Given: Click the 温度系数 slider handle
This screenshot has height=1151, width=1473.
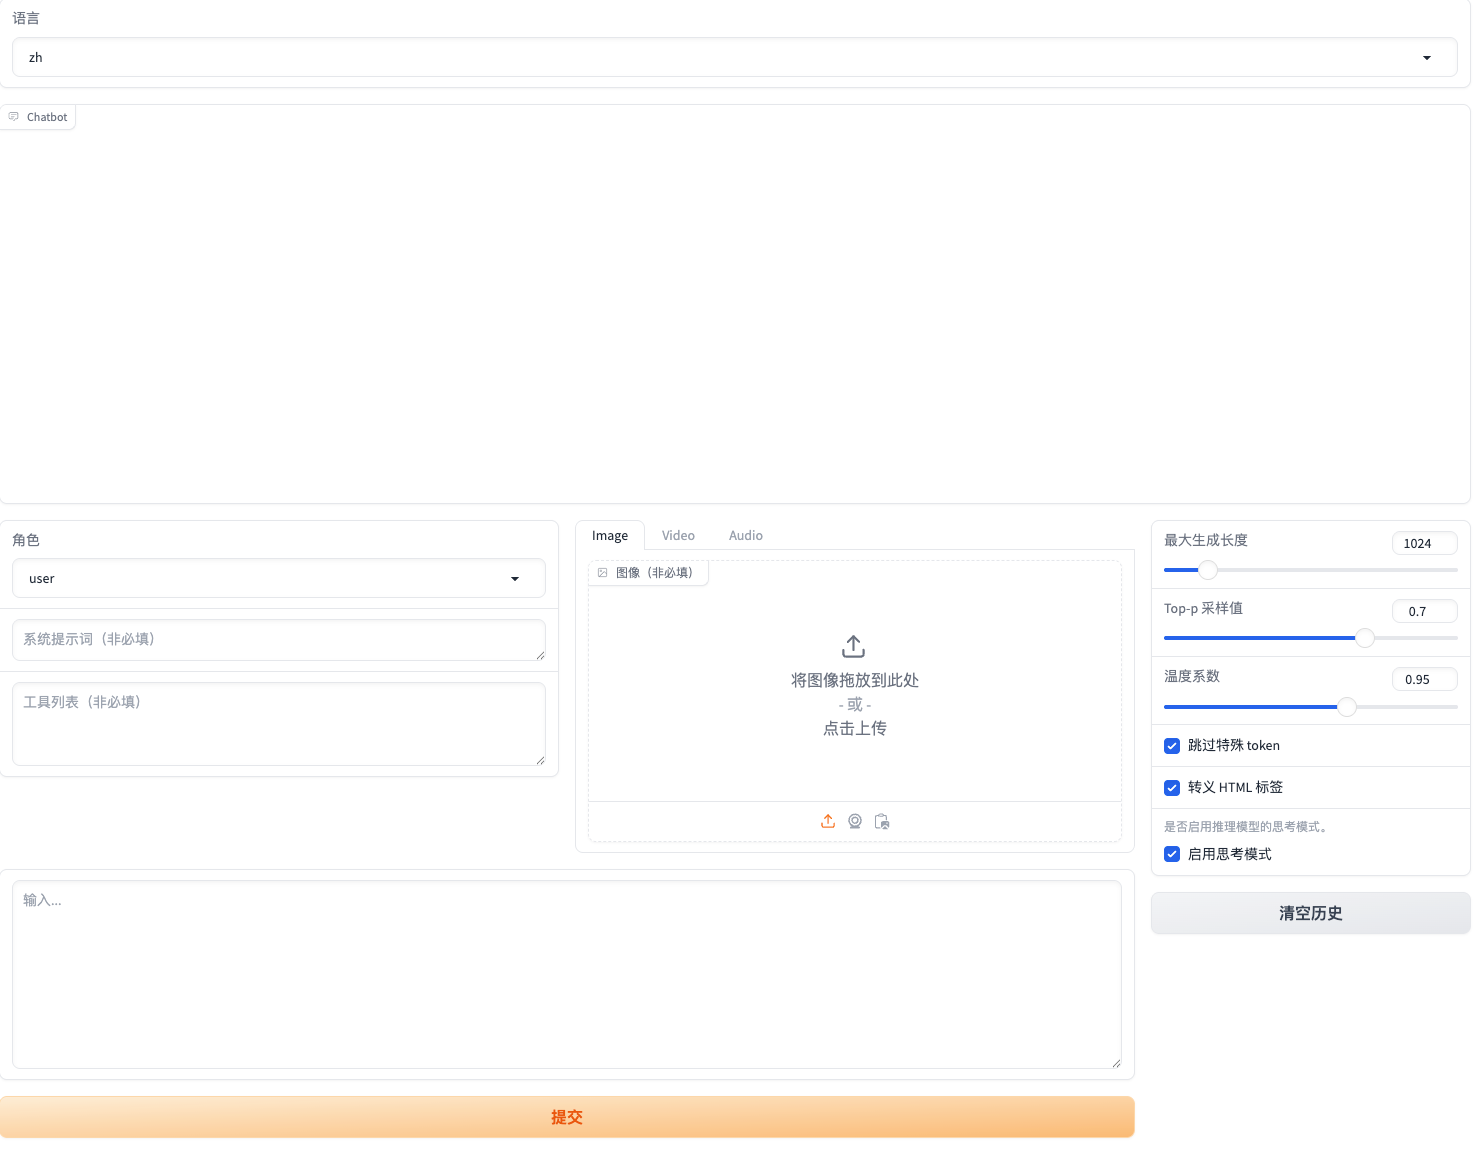Looking at the screenshot, I should pyautogui.click(x=1347, y=707).
